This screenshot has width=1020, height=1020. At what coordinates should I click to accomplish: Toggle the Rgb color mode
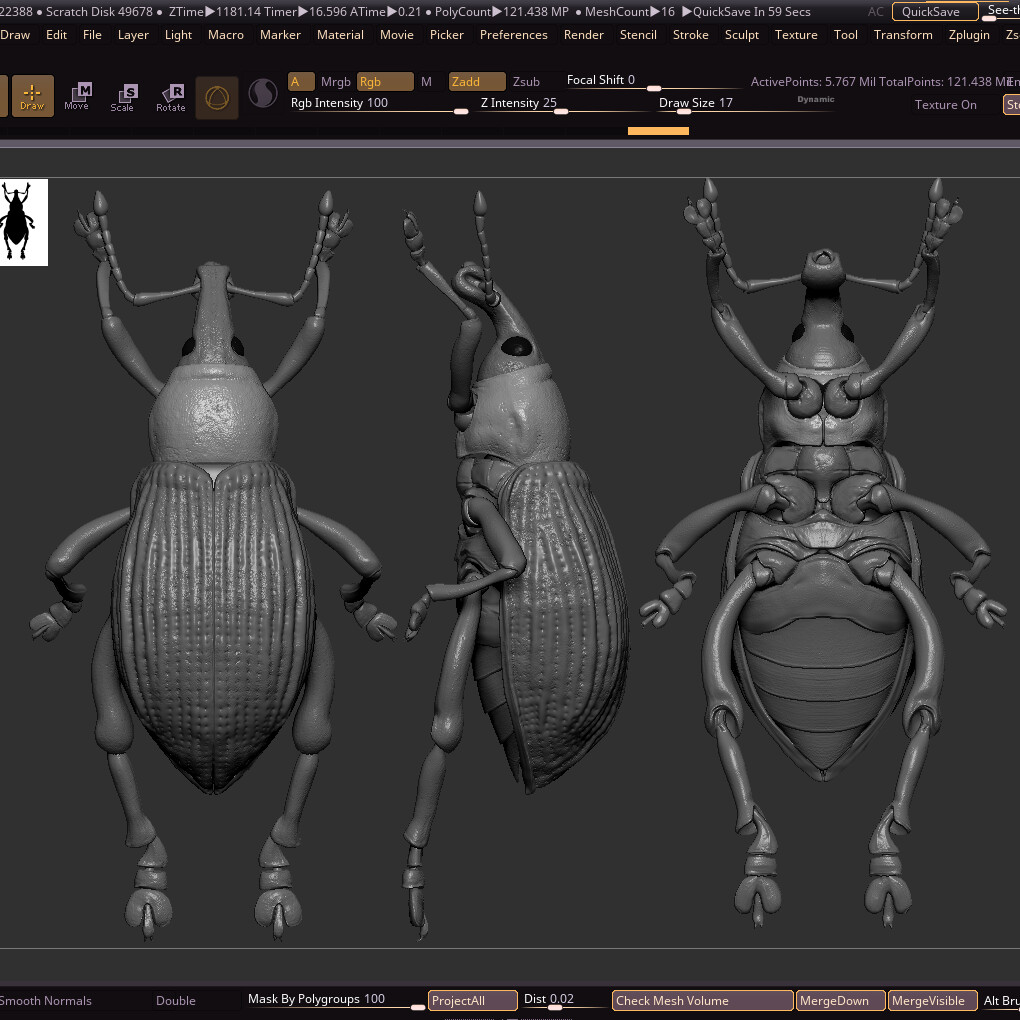[x=385, y=82]
